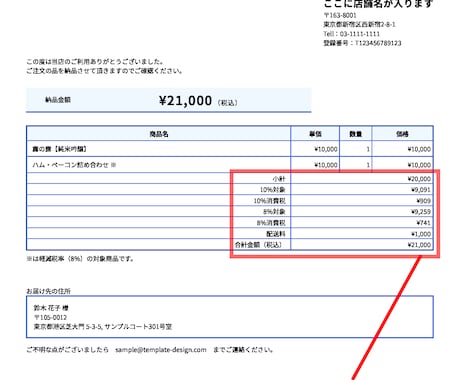
Task: Click the address line containing 'サンプルコート301号室'
Action: click(103, 327)
